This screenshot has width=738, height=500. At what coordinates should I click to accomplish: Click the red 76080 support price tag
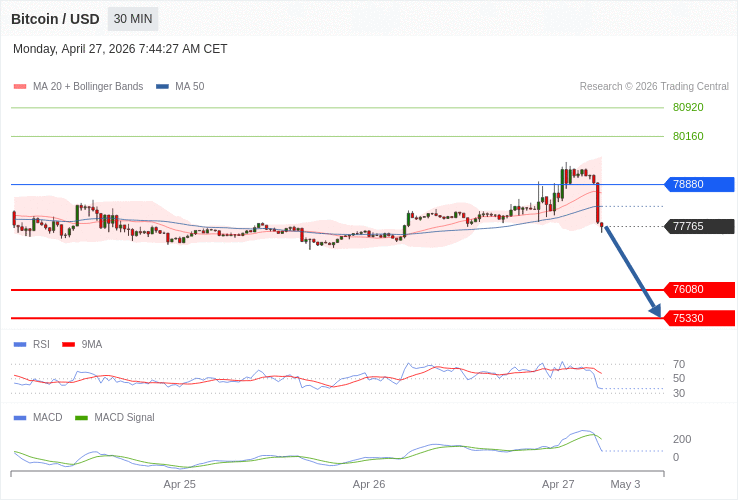(699, 290)
